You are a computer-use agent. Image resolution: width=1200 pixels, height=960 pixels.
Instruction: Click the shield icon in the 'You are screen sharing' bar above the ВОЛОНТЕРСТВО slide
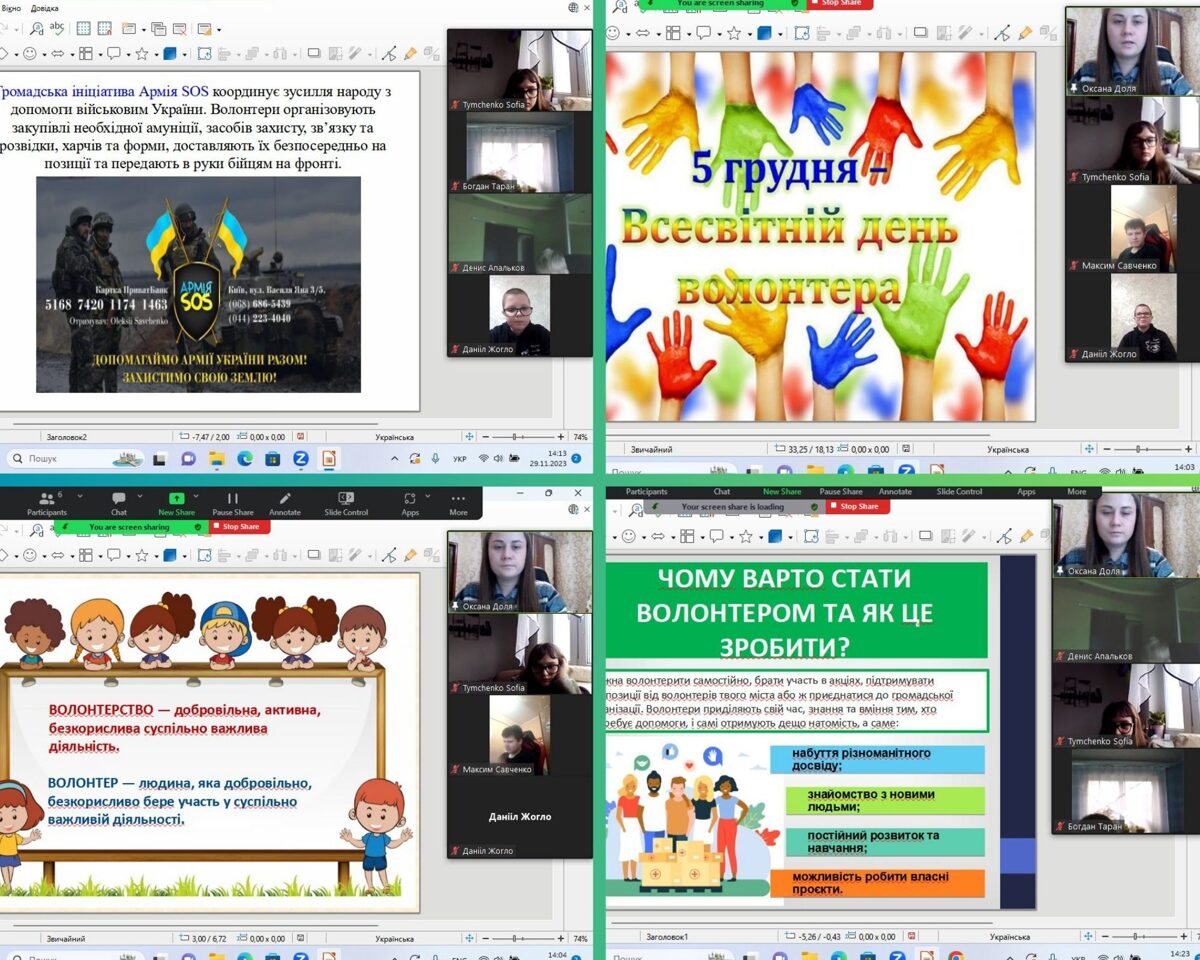[198, 527]
